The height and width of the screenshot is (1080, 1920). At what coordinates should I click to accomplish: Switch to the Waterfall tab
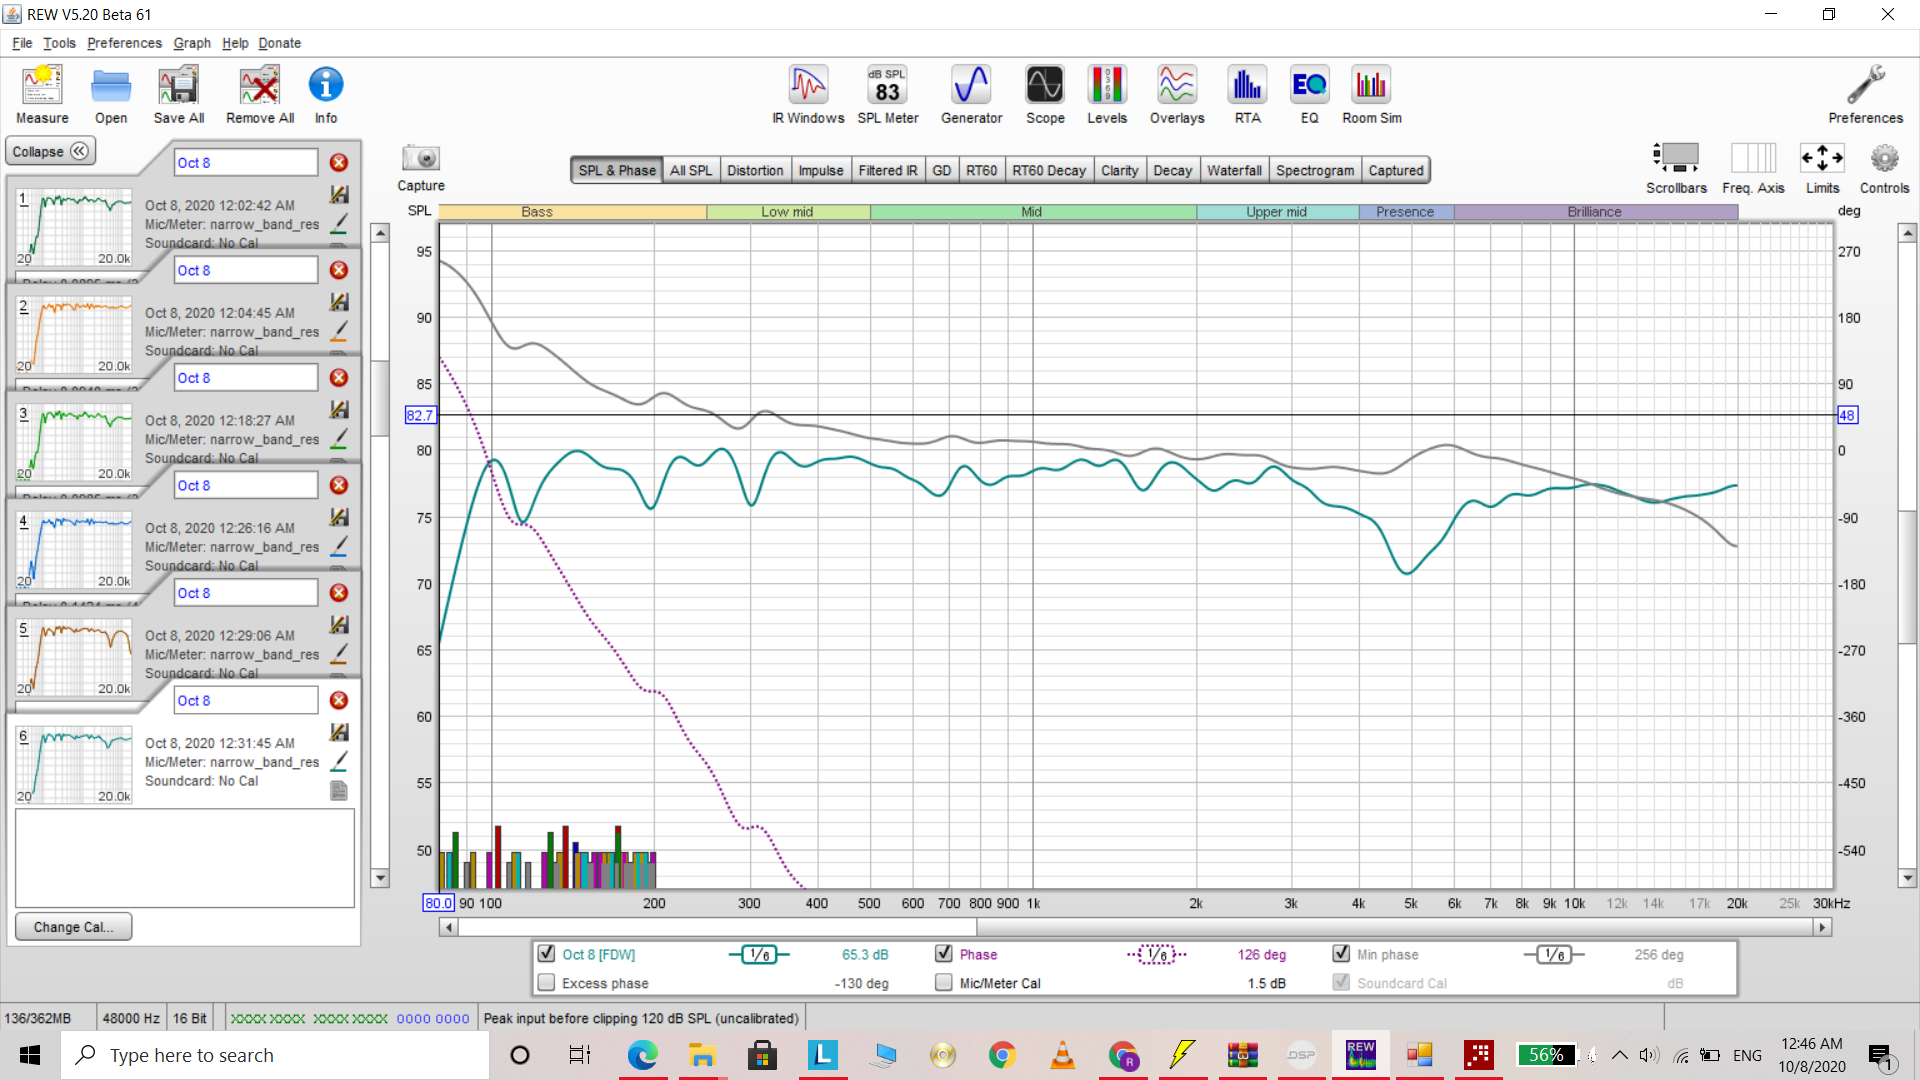1234,170
